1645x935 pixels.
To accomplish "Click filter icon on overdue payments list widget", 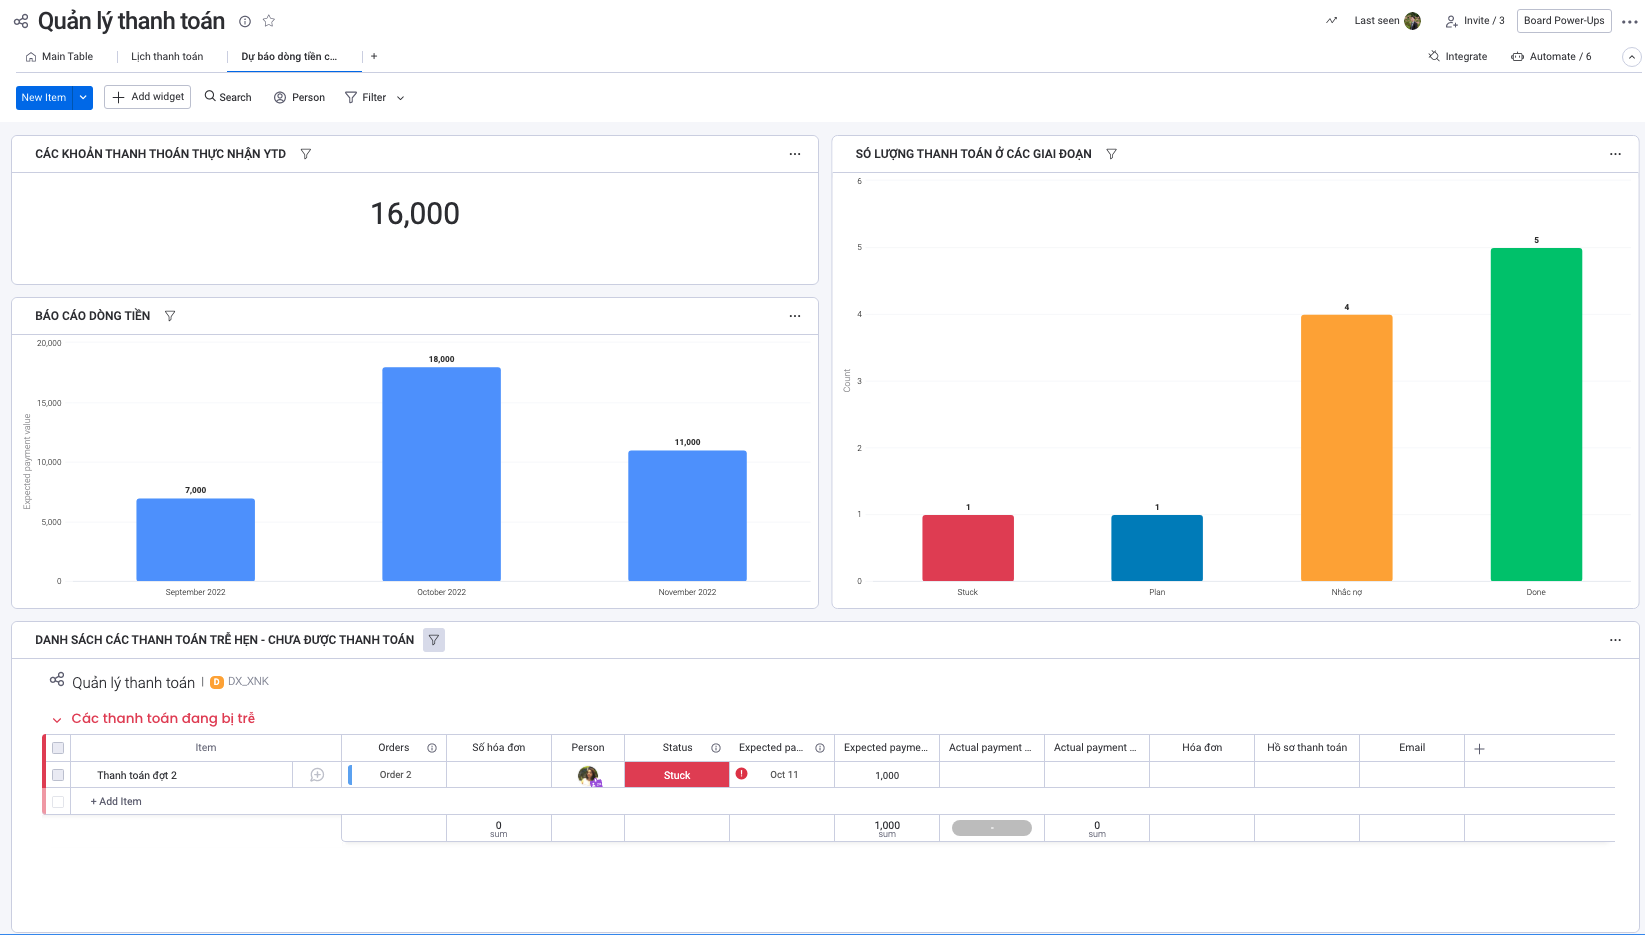I will [434, 640].
